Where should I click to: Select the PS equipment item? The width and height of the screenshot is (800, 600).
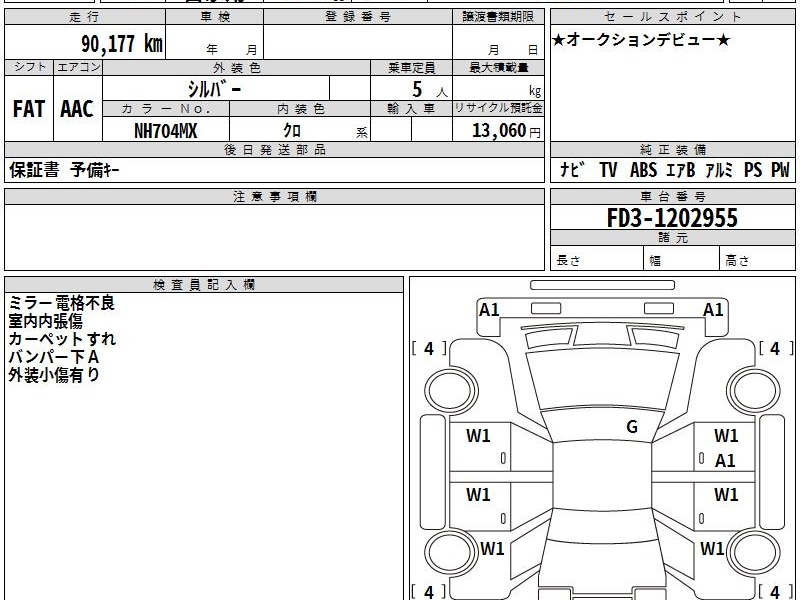(x=753, y=170)
